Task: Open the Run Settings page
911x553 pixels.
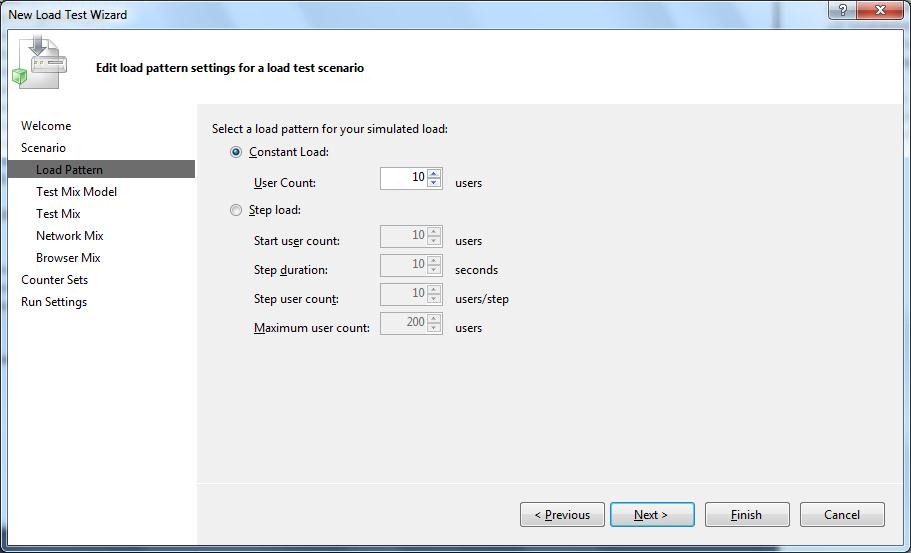Action: coord(54,302)
